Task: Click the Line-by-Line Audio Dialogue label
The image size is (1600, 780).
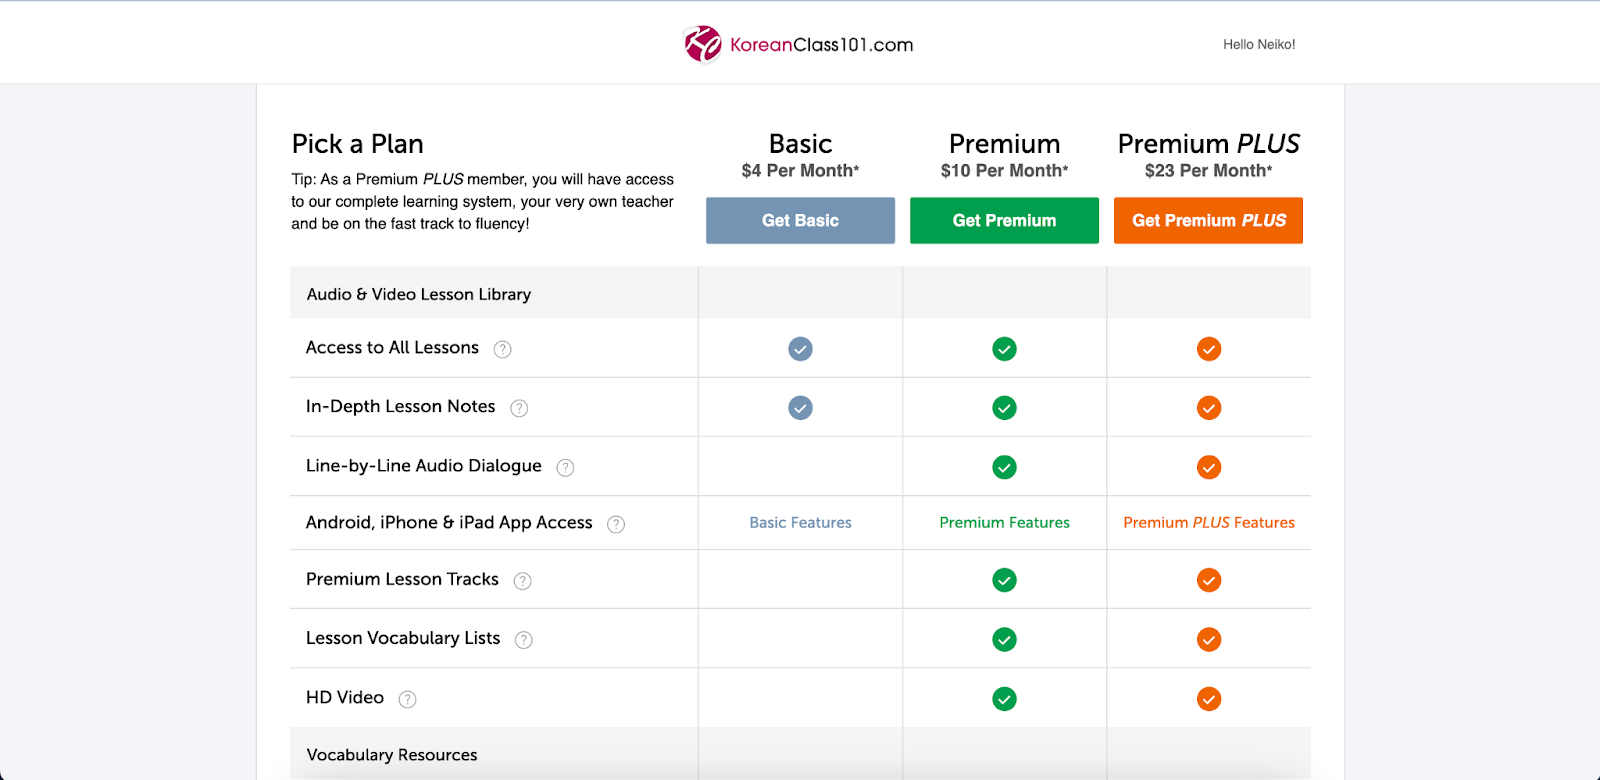Action: (423, 466)
